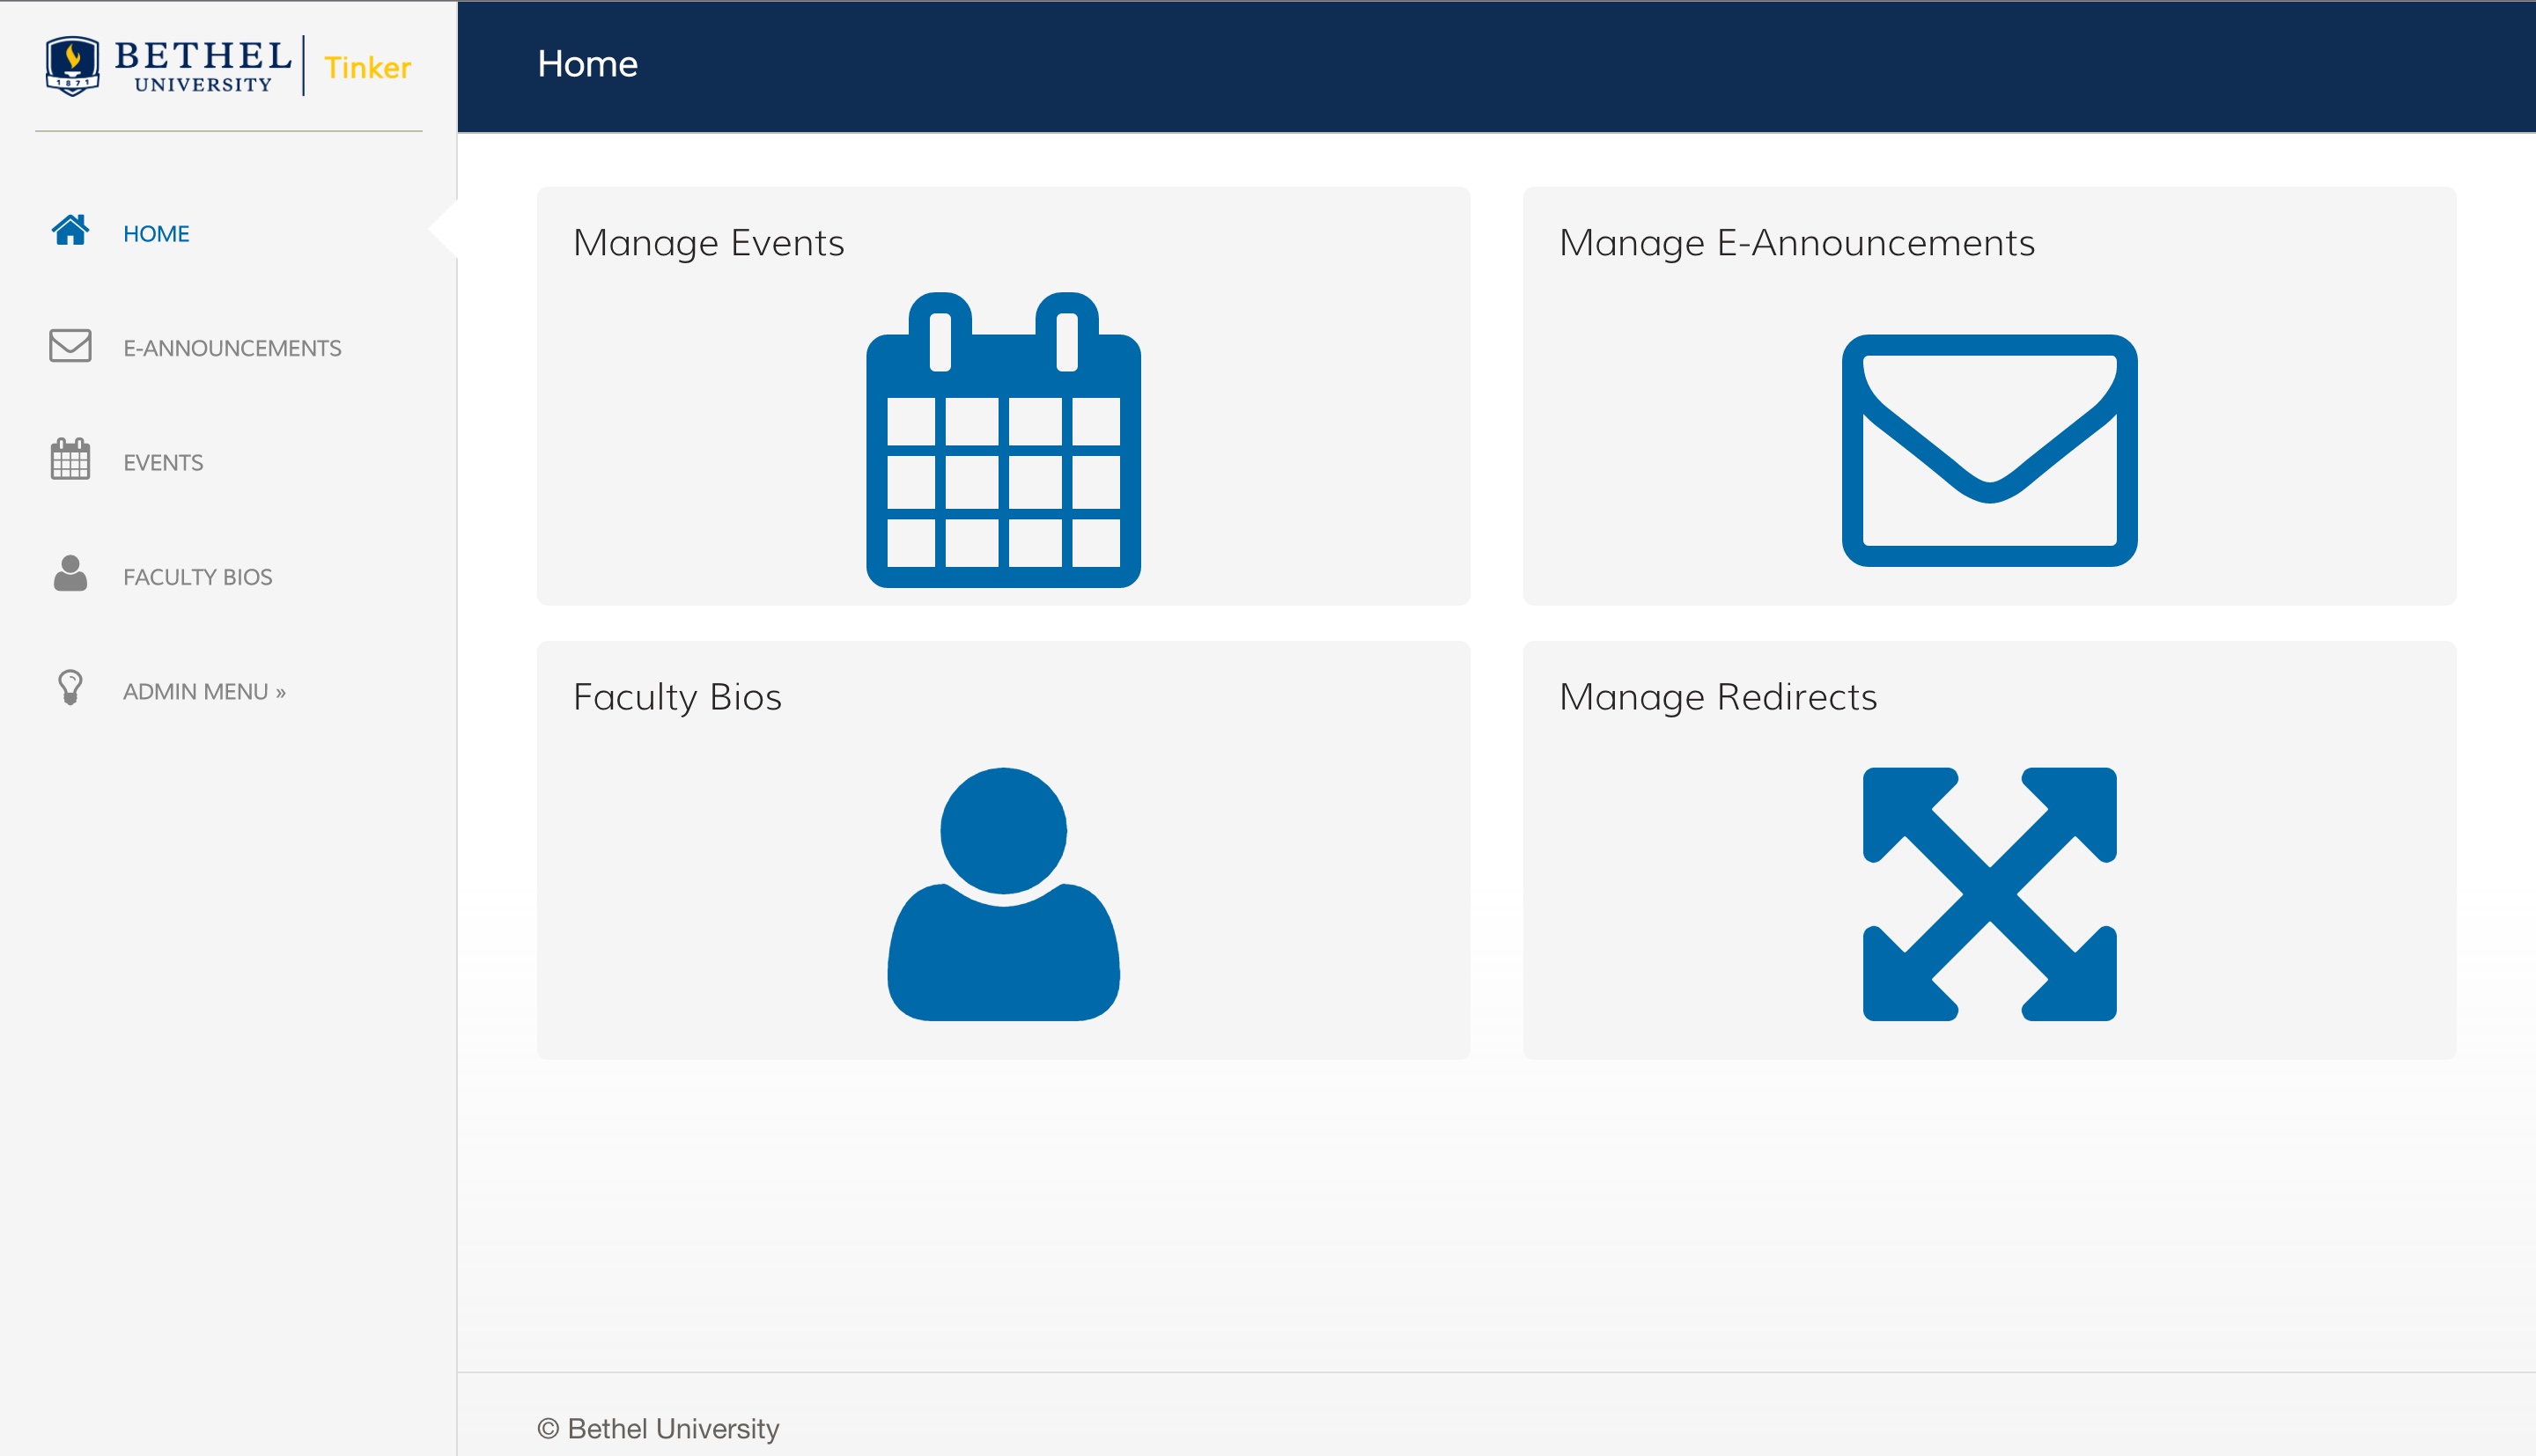Click the crossed arrows redirects icon

click(x=1989, y=894)
